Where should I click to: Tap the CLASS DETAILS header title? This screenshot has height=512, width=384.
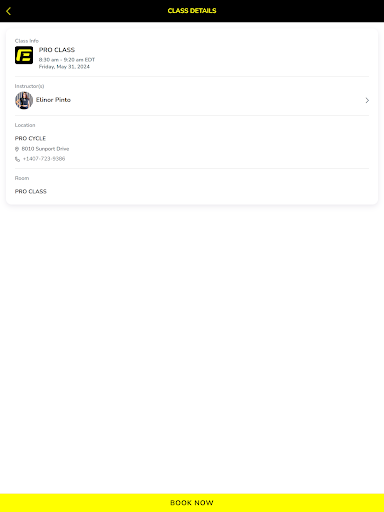coord(192,11)
